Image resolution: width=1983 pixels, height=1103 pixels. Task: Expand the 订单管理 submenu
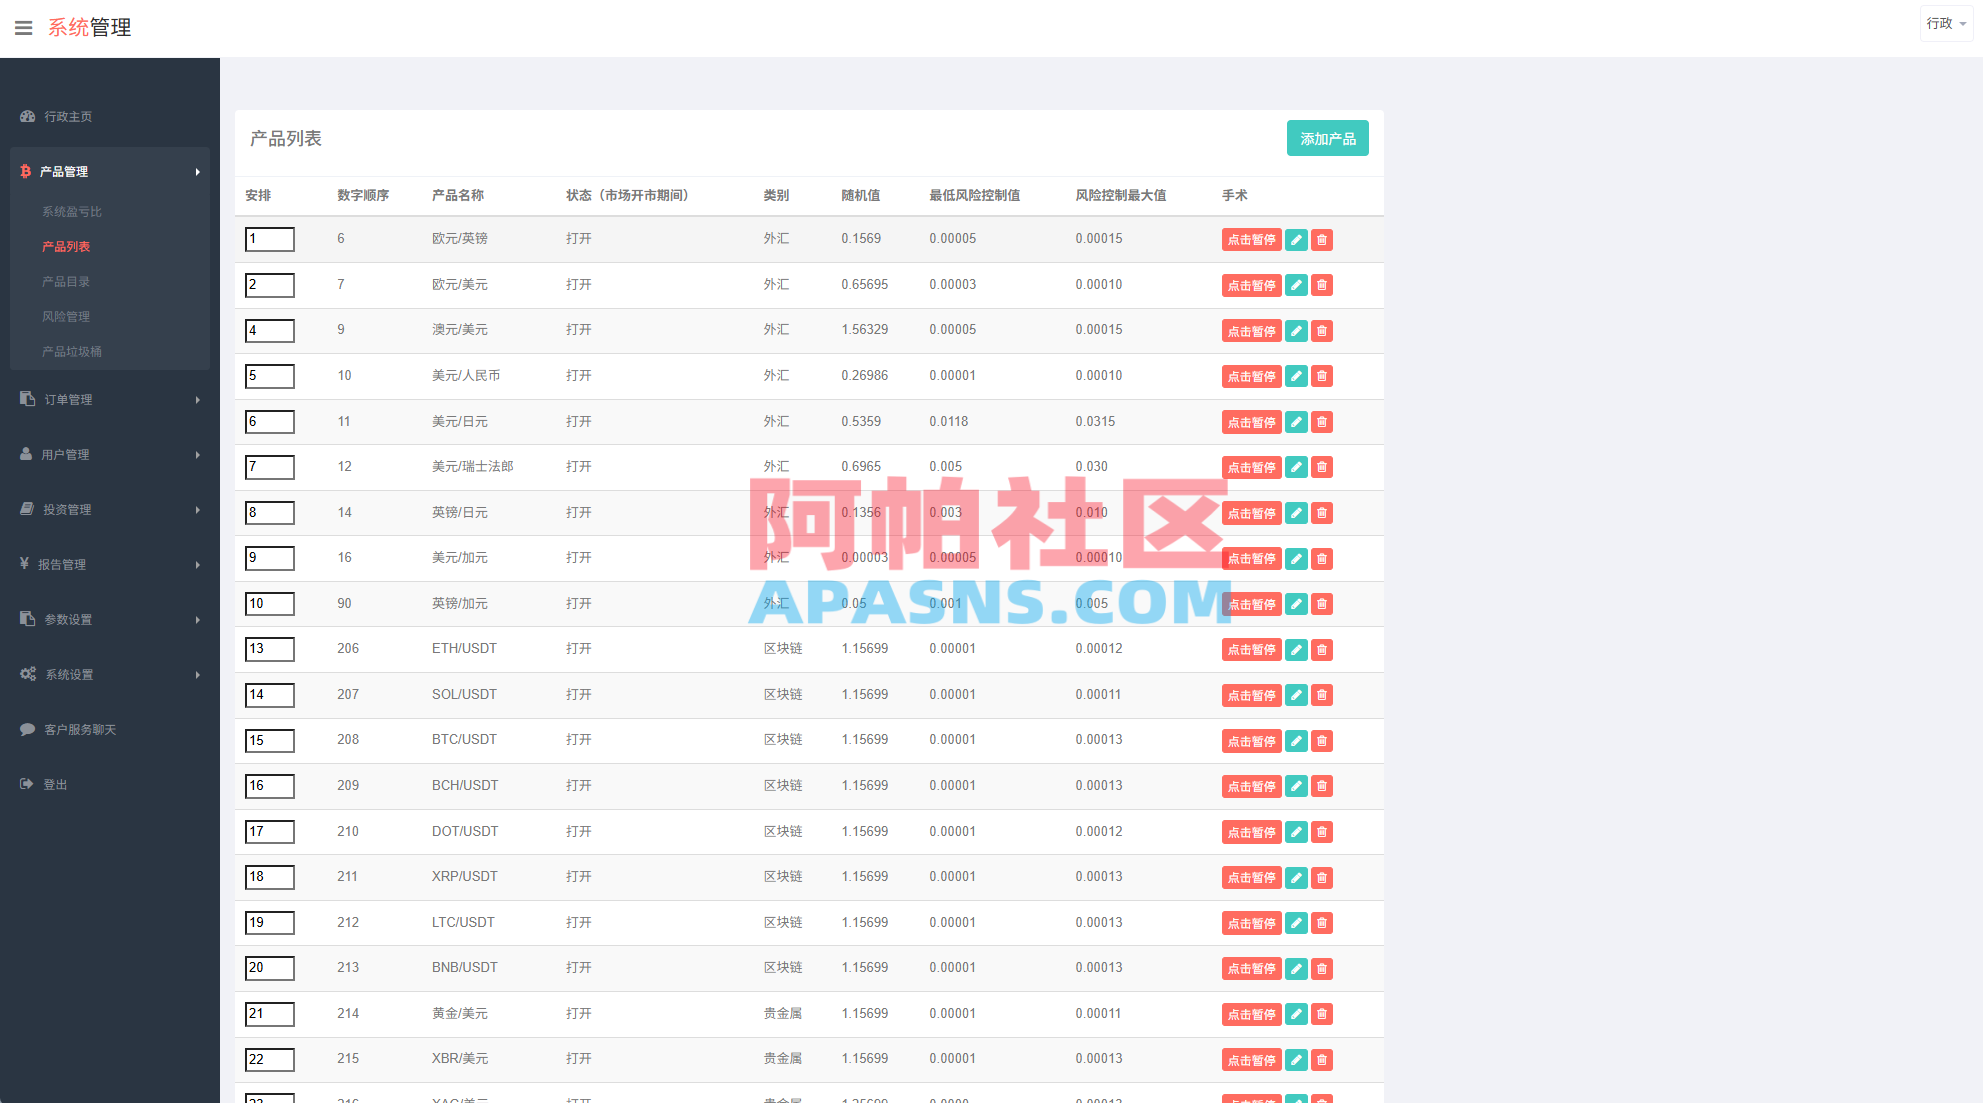pyautogui.click(x=197, y=398)
